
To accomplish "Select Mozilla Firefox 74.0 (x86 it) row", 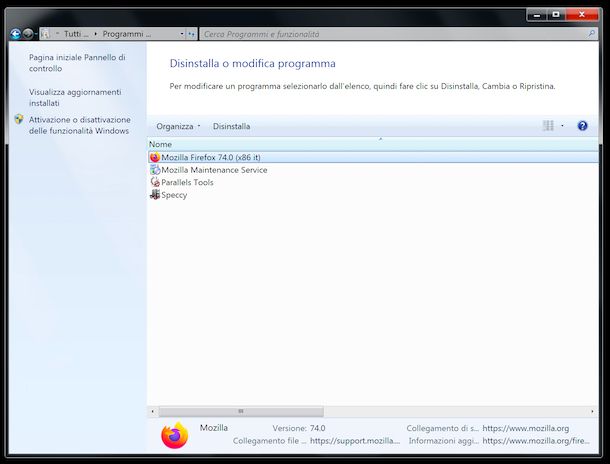I will pos(373,157).
